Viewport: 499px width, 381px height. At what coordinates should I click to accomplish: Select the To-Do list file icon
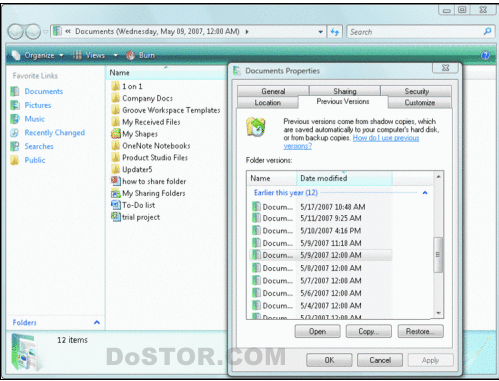pyautogui.click(x=116, y=205)
